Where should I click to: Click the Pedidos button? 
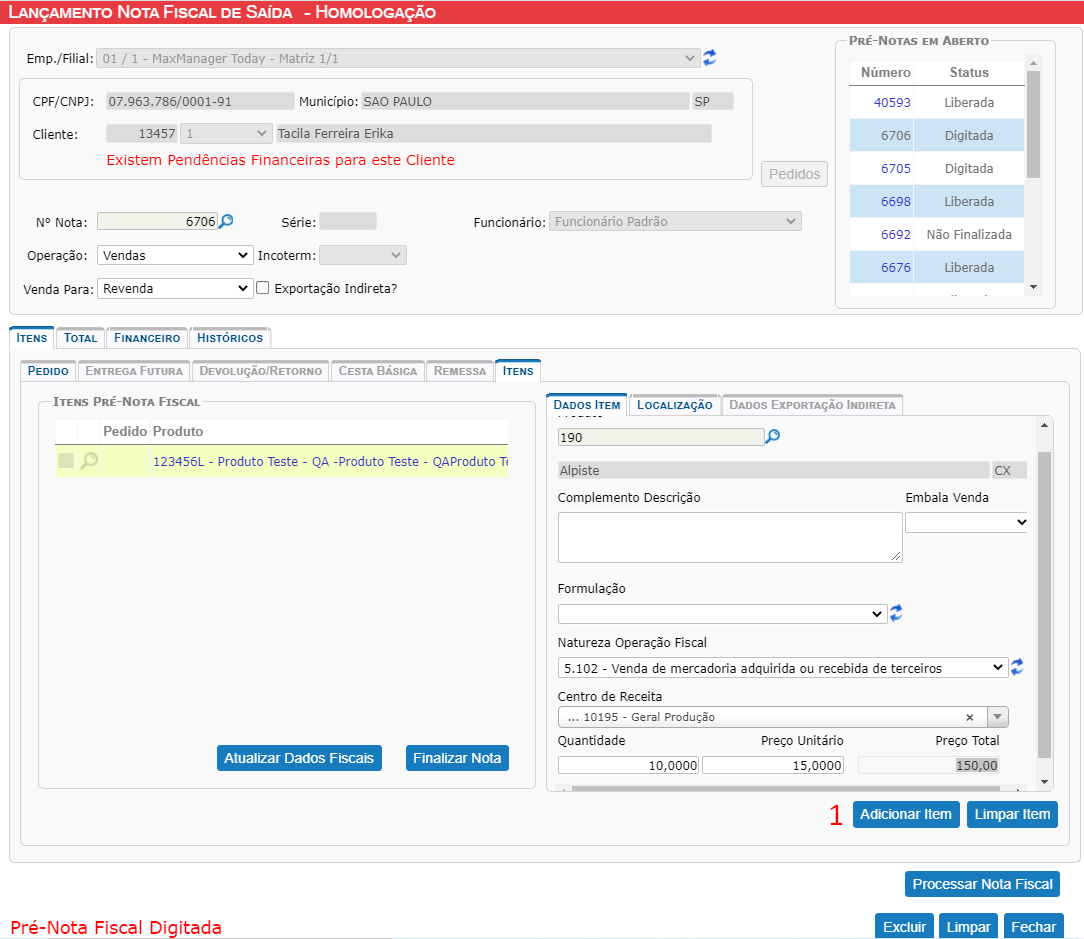tap(794, 174)
